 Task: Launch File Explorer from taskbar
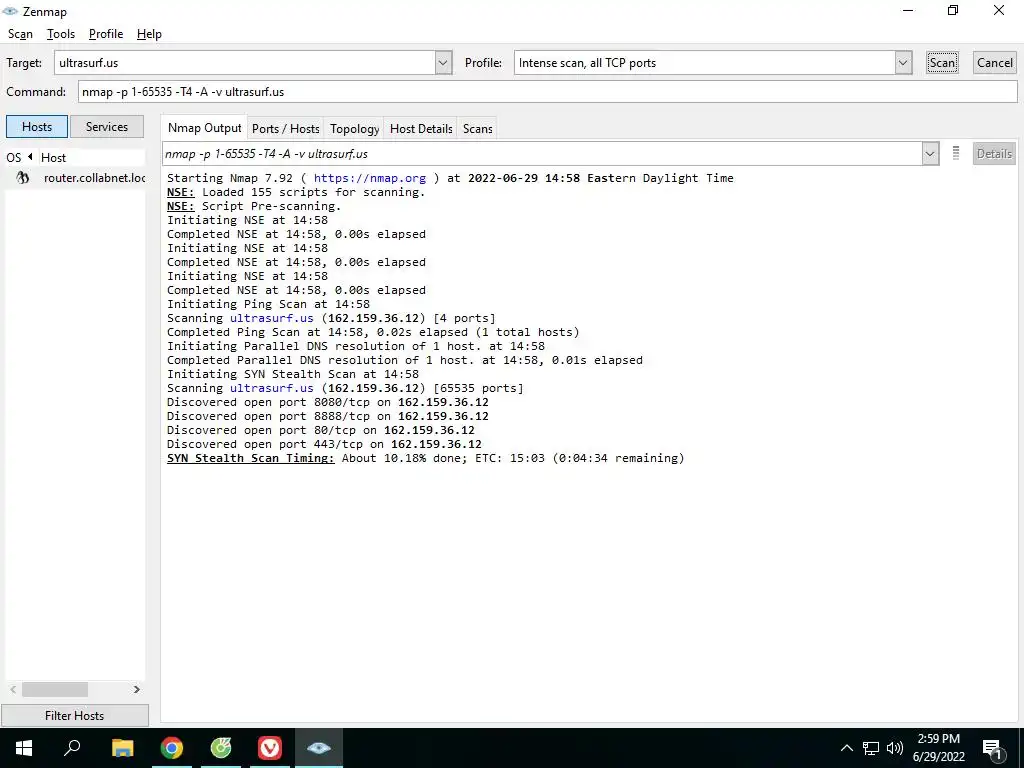(x=122, y=748)
